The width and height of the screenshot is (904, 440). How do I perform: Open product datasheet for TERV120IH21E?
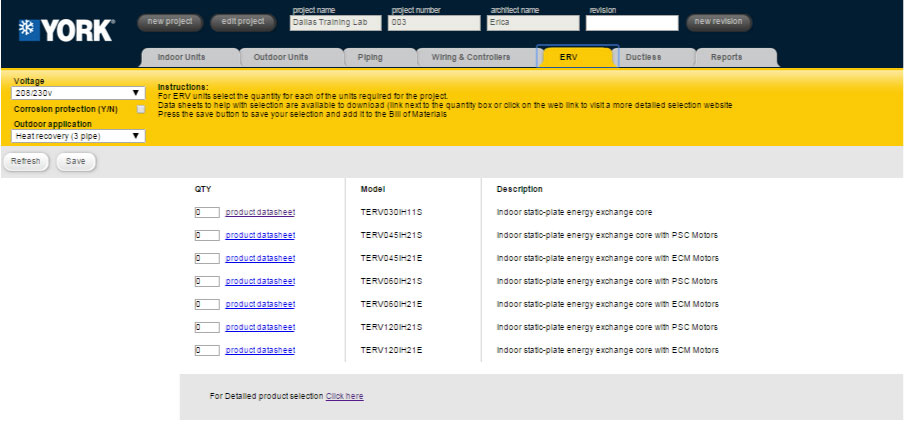(x=260, y=350)
